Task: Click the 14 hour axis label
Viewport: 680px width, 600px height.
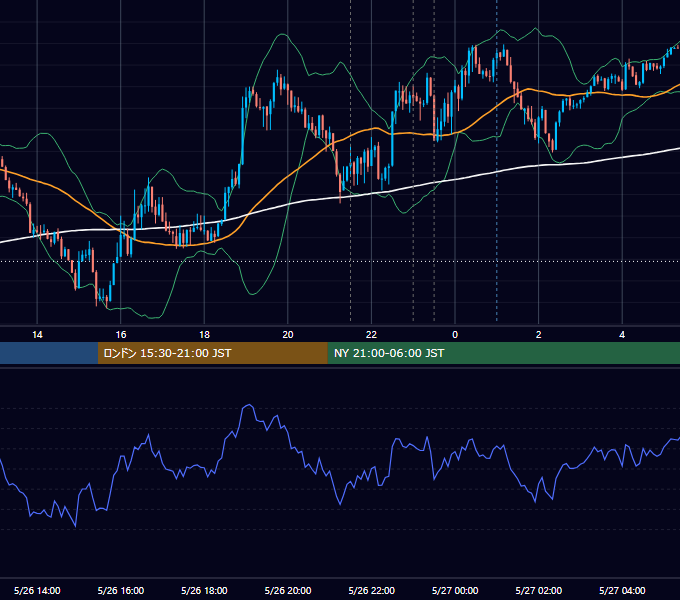Action: coord(37,335)
